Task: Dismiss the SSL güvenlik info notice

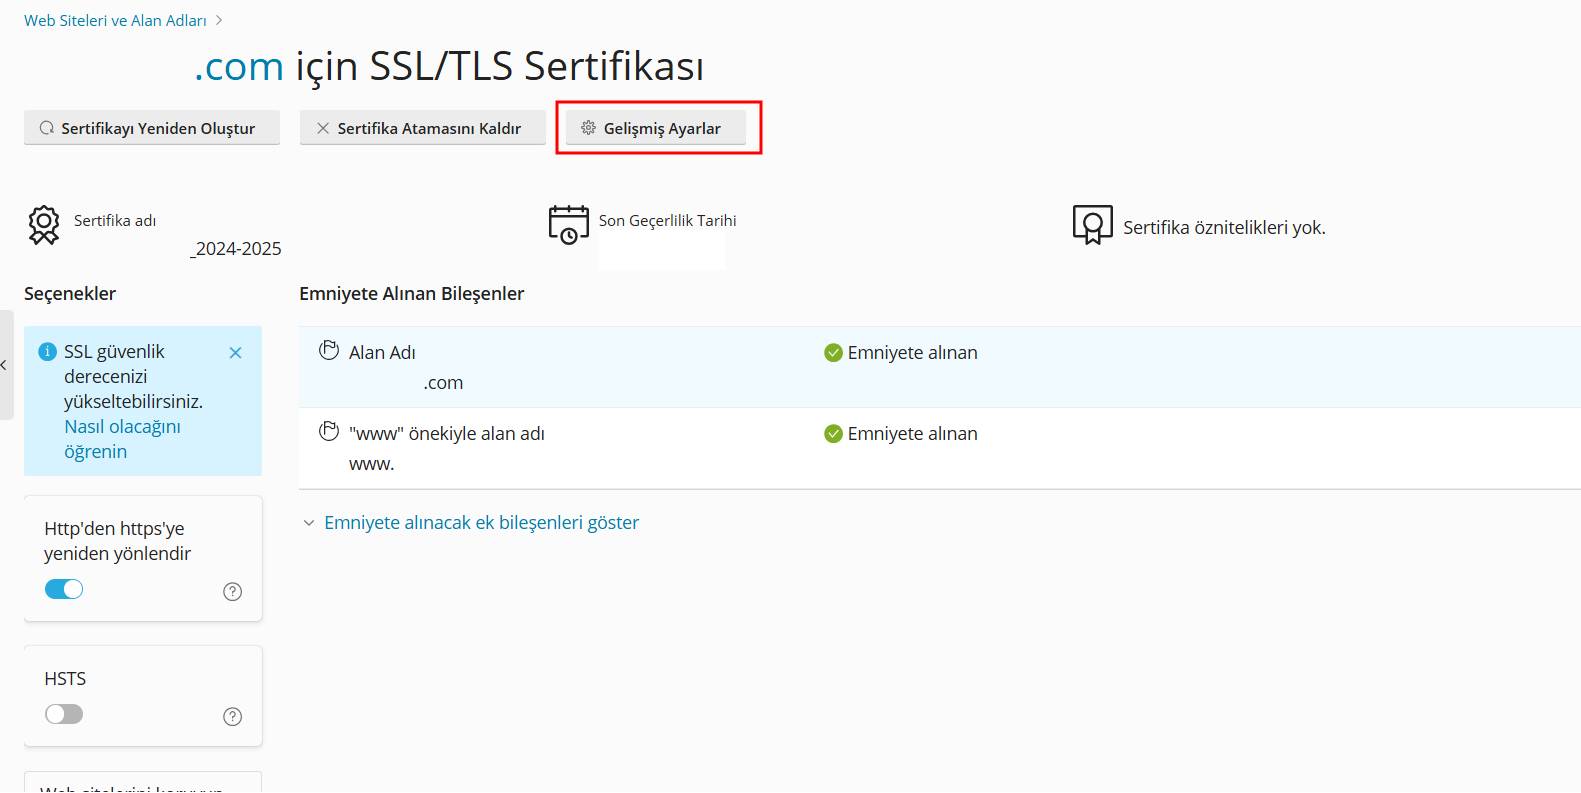Action: 235,353
